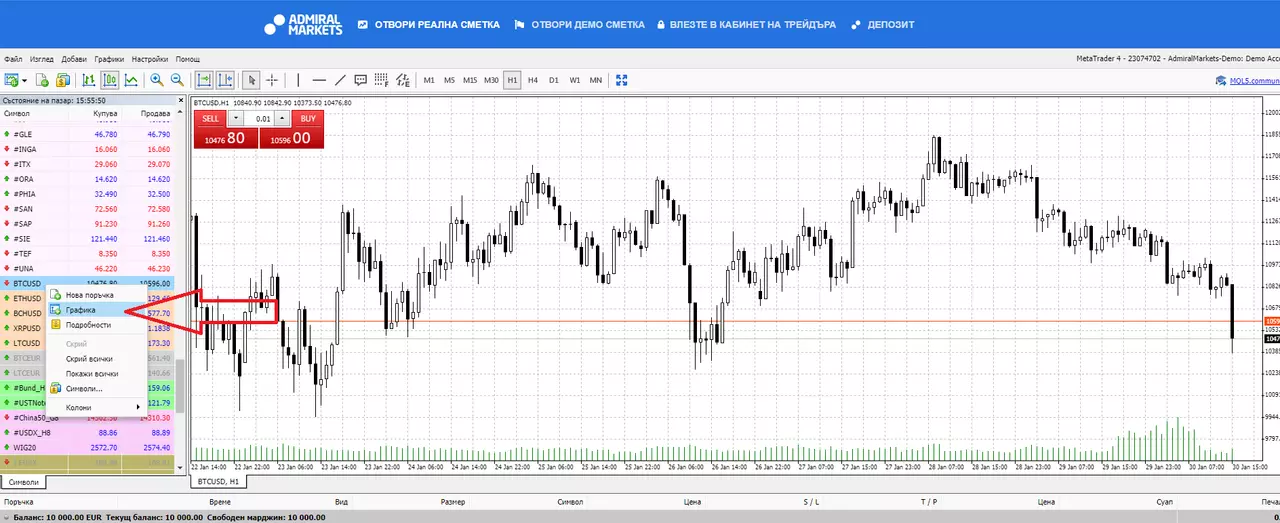1280x523 pixels.
Task: Open the lot size dropdown next to SELL
Action: (x=236, y=118)
